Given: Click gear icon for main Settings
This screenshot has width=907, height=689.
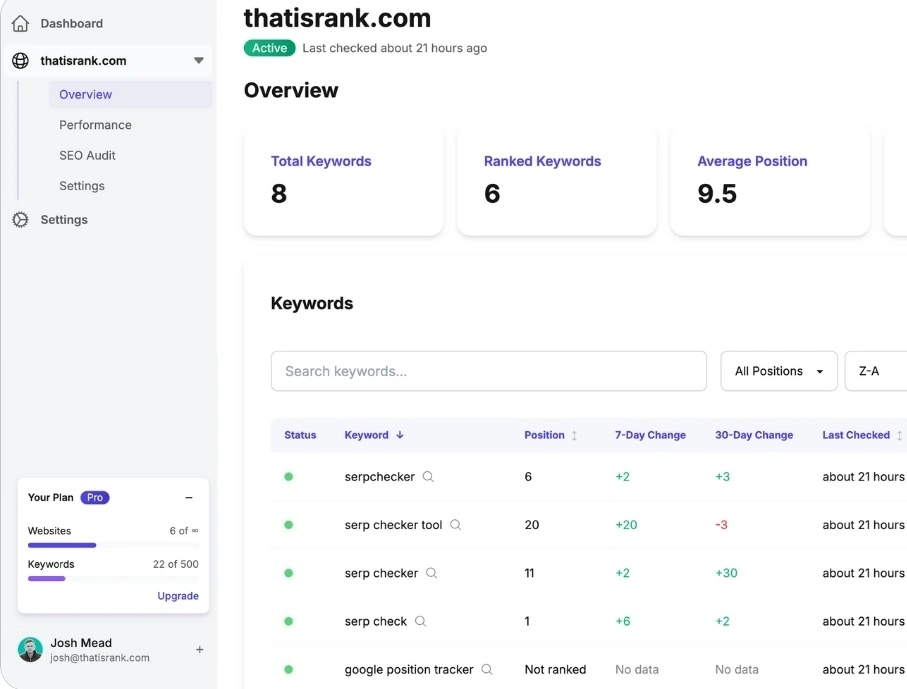Looking at the screenshot, I should 20,220.
